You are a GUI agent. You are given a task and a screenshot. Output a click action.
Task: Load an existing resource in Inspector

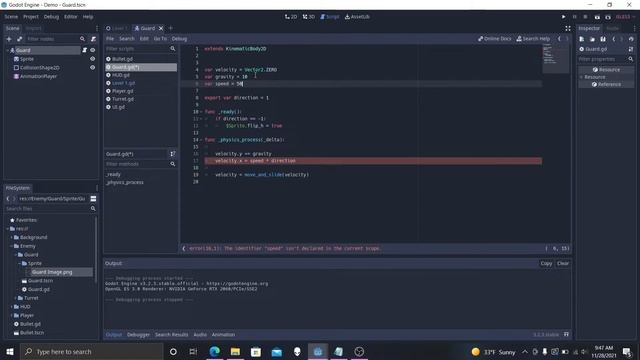[592, 39]
